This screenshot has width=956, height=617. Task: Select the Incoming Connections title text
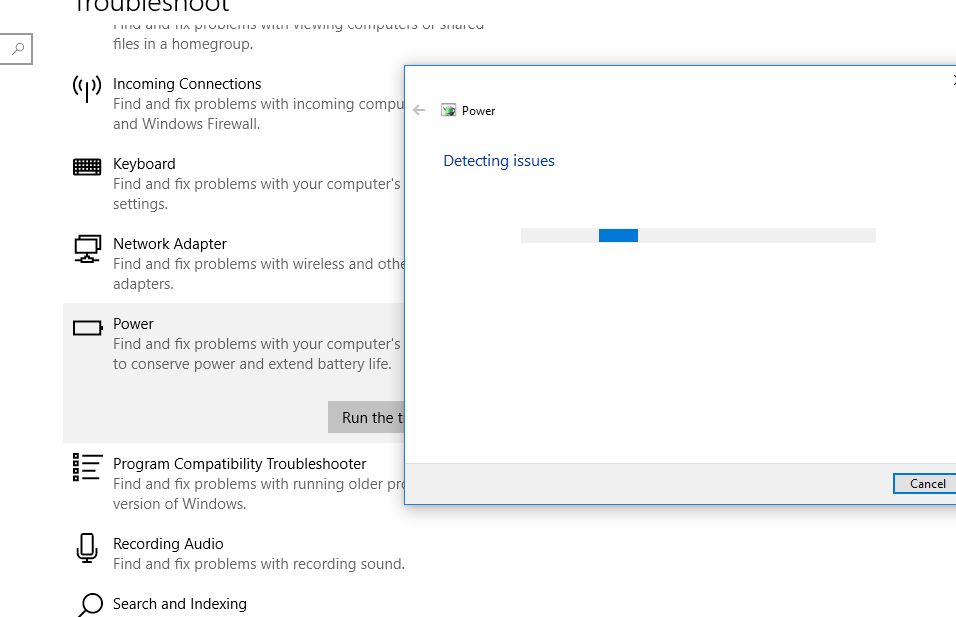(x=187, y=84)
